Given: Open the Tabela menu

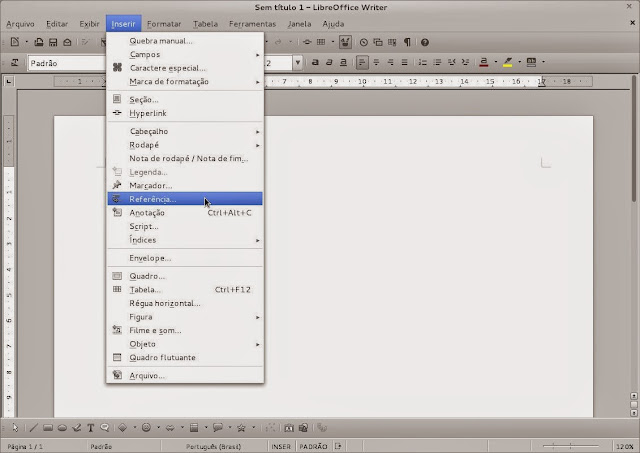Looking at the screenshot, I should coord(205,24).
